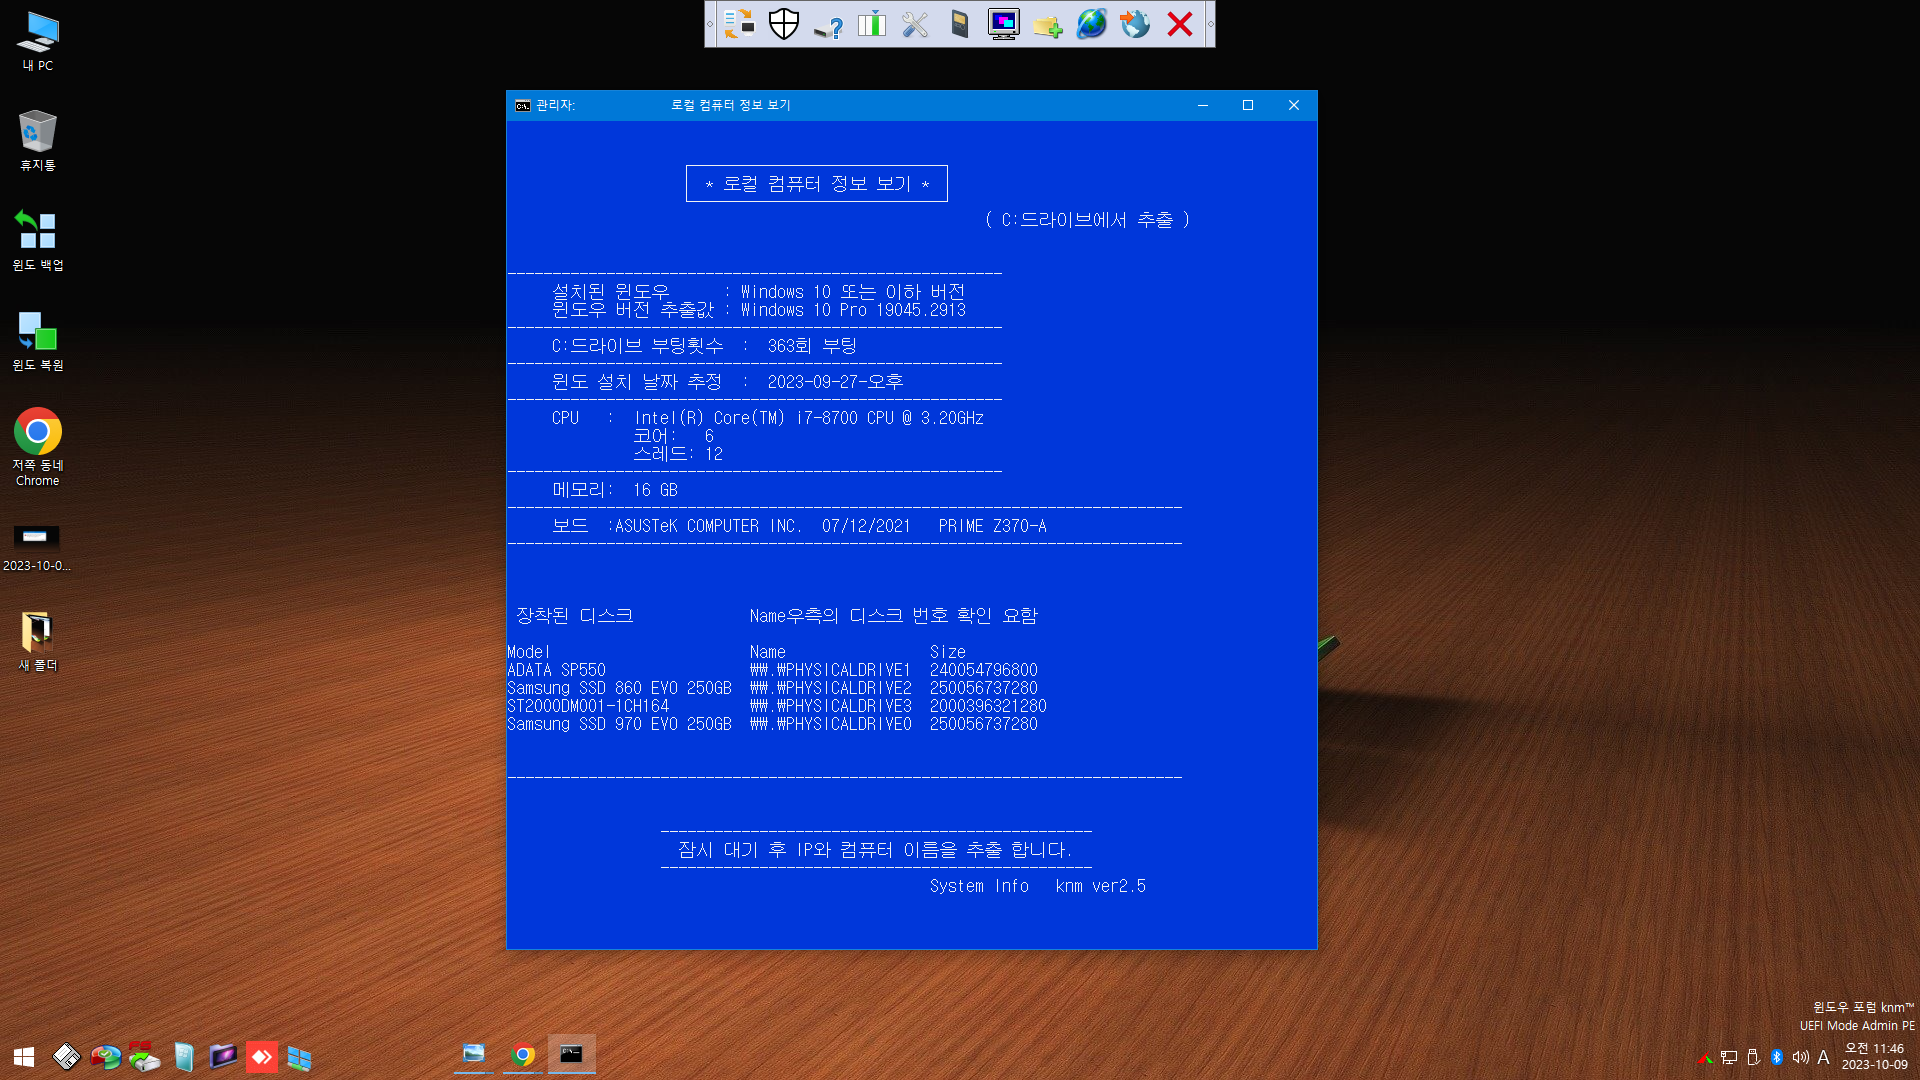Launch the 윈도 복원 desktop shortcut
Image resolution: width=1920 pixels, height=1080 pixels.
click(x=38, y=341)
